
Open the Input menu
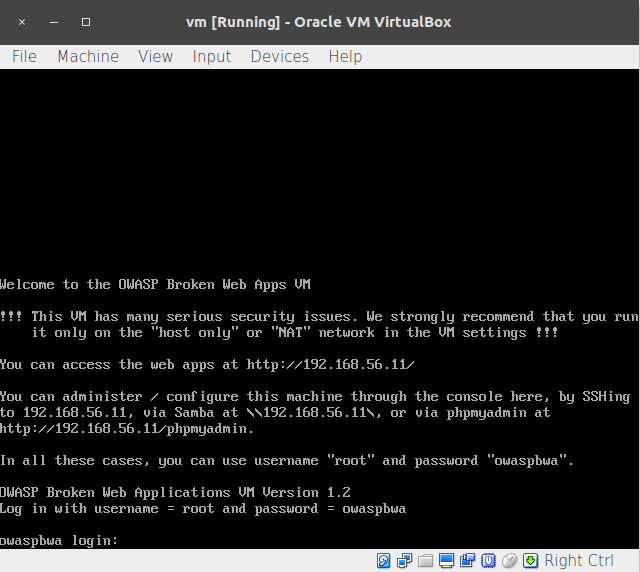coord(212,56)
